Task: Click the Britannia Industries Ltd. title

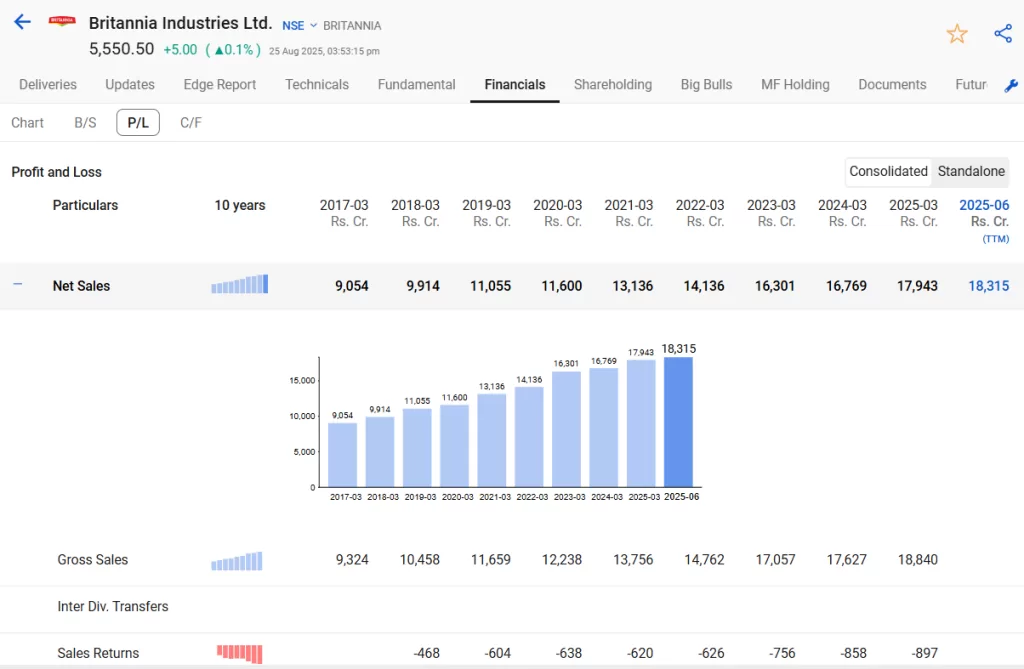Action: click(180, 23)
